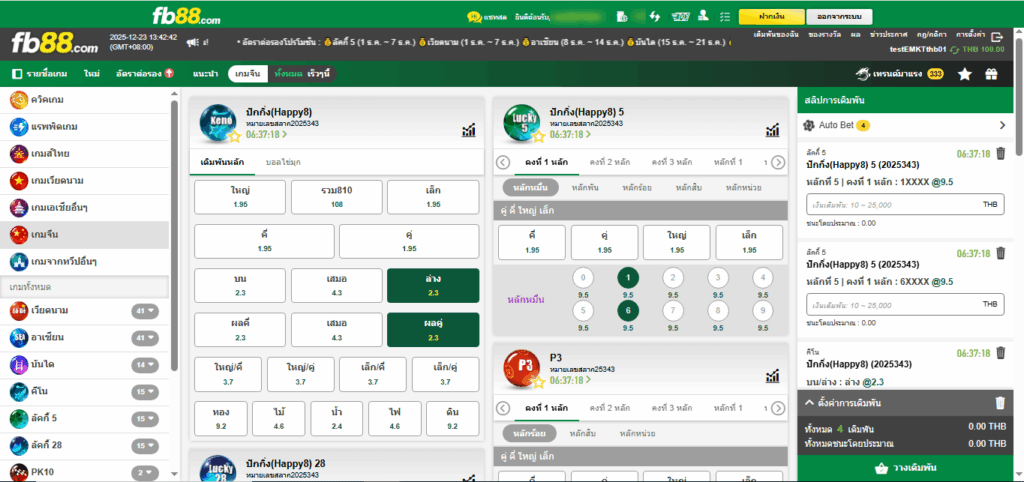This screenshot has height=482, width=1024.
Task: Expand the คีโน 15 games dropdown
Action: pyautogui.click(x=145, y=392)
